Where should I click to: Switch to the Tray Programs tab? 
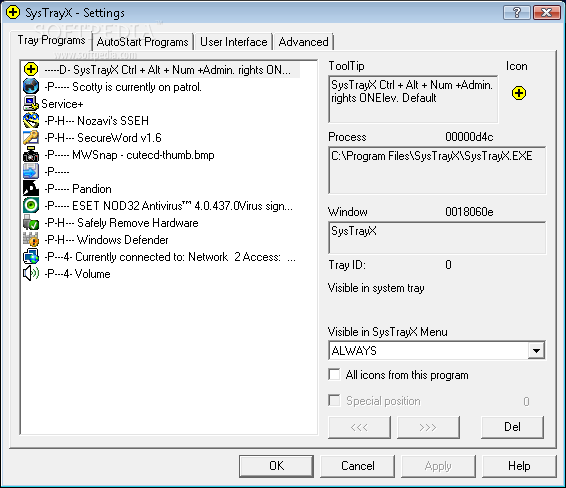(x=52, y=40)
